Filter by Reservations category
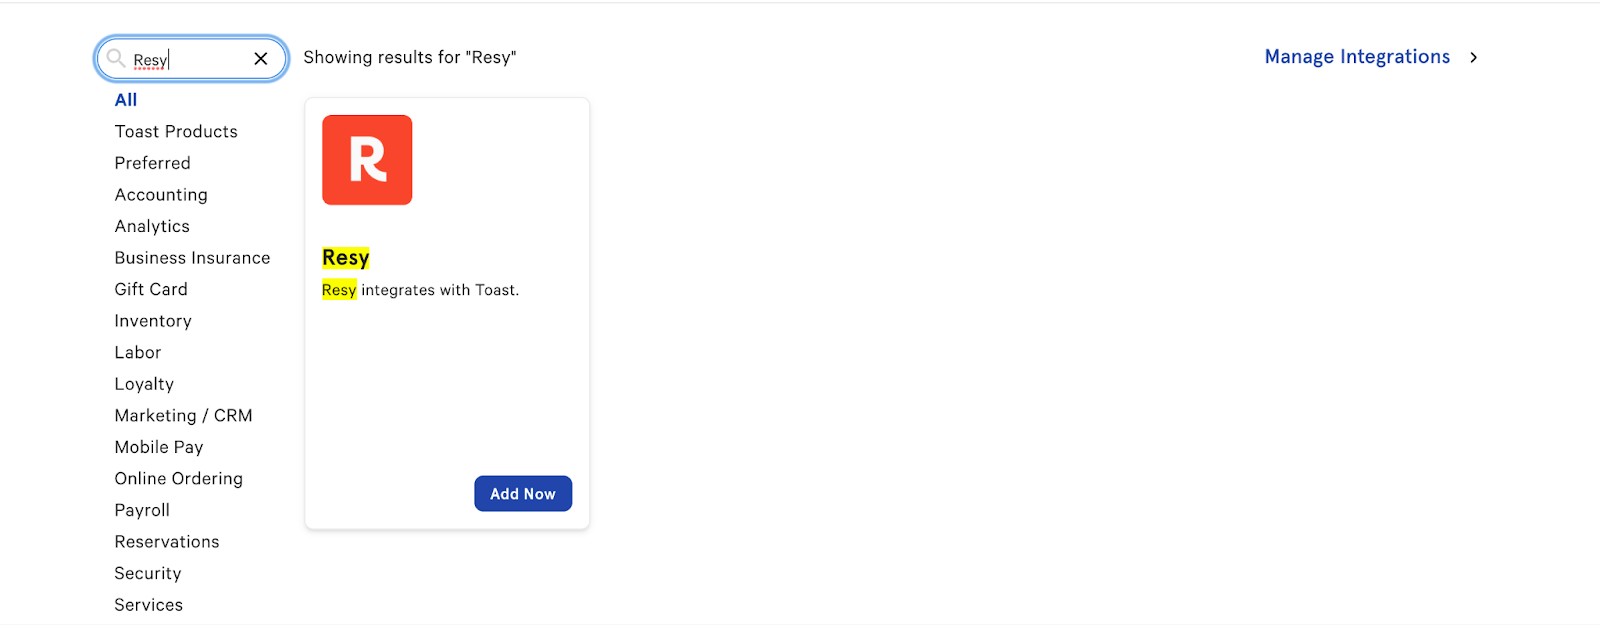Screen dimensions: 1600x625 coord(167,542)
